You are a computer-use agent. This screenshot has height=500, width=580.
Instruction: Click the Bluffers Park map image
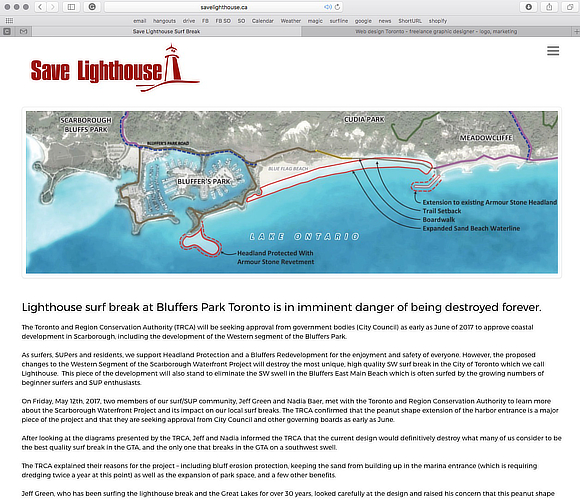[292, 192]
